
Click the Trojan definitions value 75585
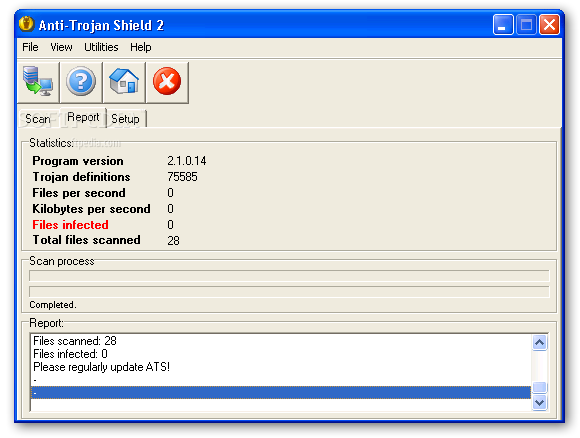[x=182, y=177]
